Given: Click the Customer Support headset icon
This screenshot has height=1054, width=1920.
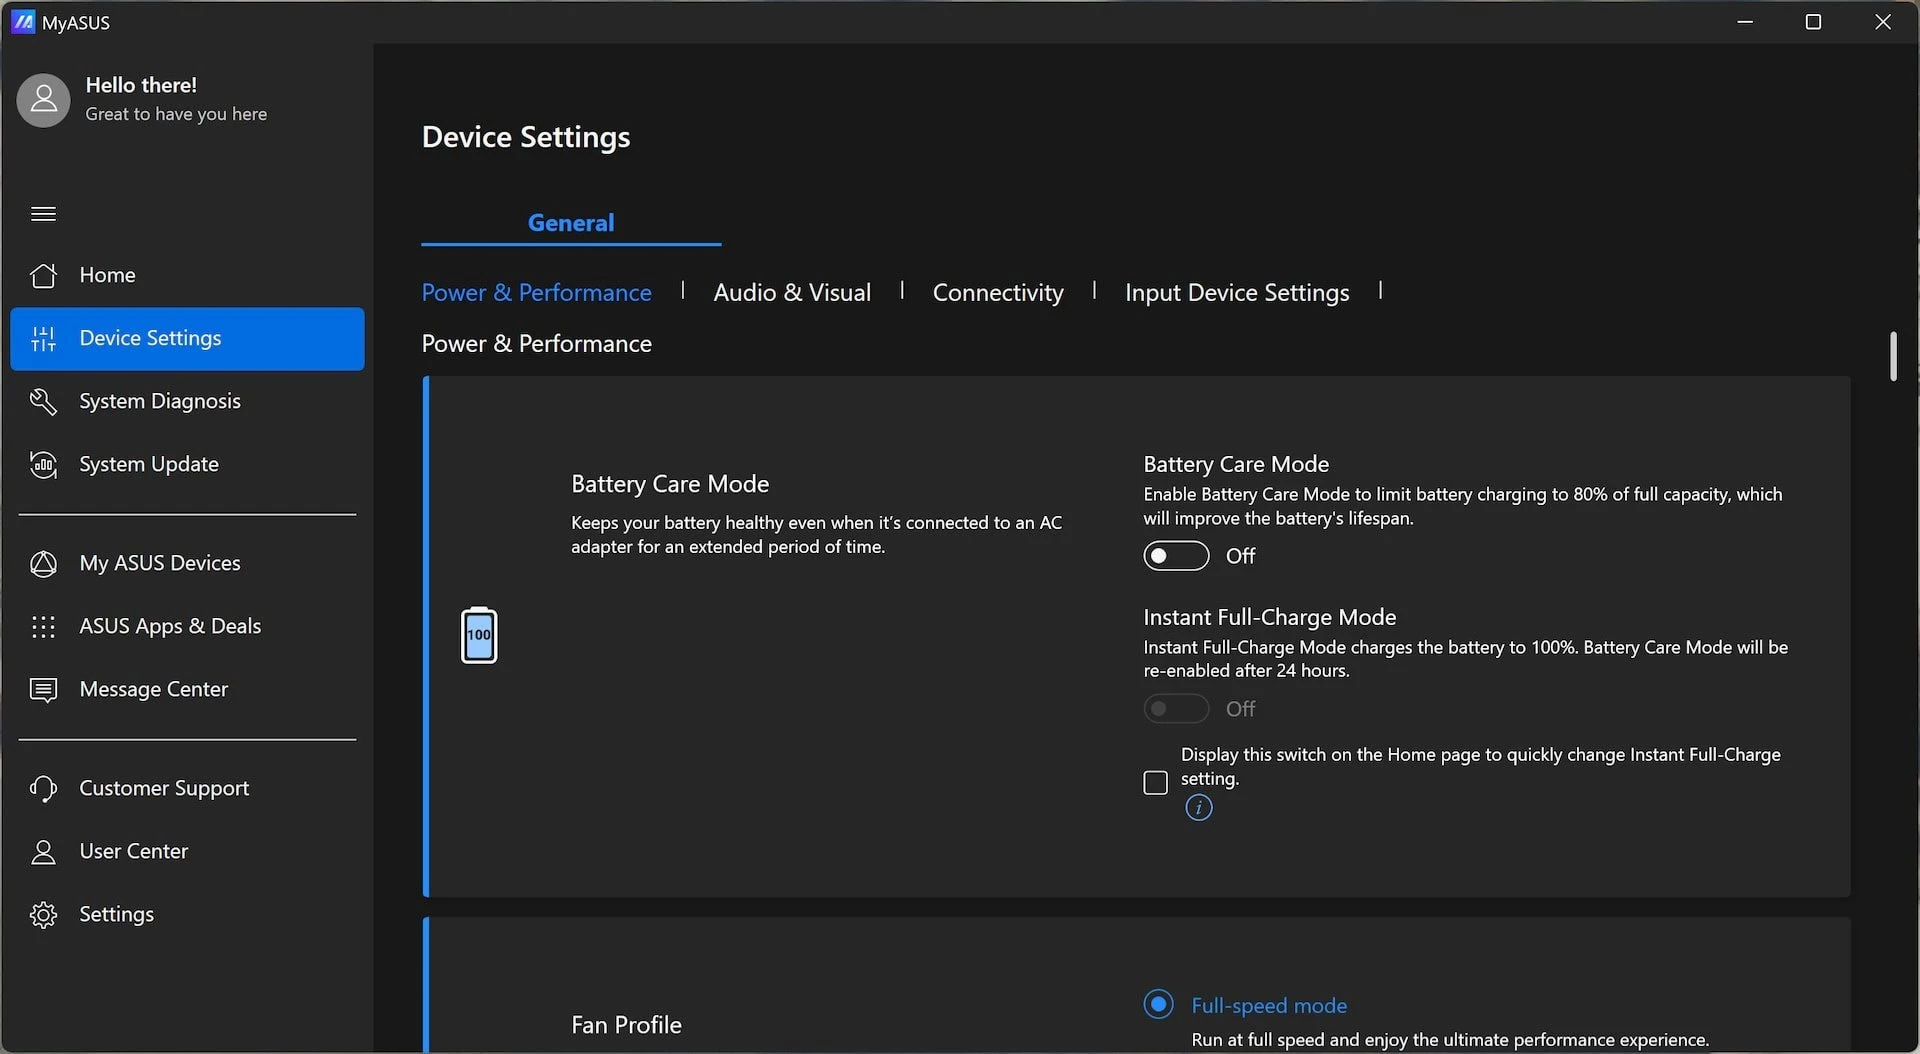Looking at the screenshot, I should 43,789.
